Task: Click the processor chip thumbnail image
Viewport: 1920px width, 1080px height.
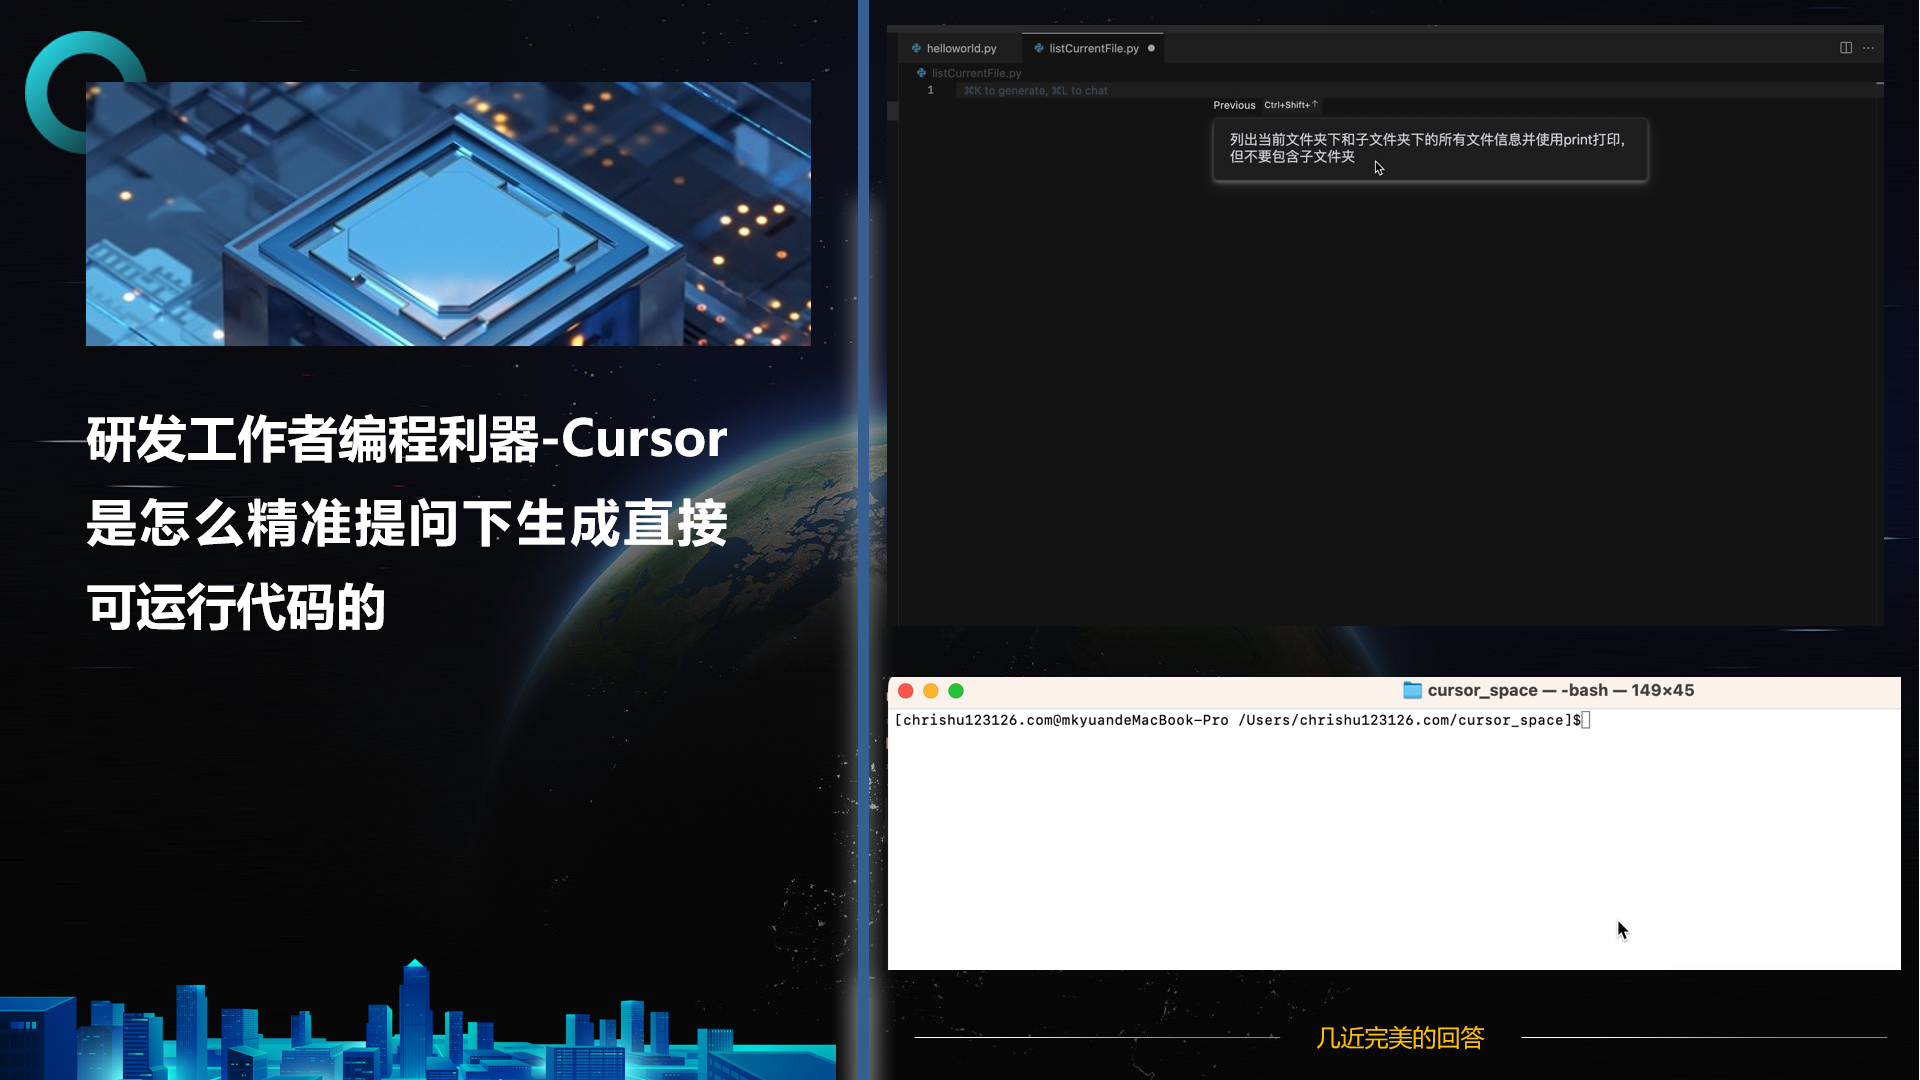Action: pyautogui.click(x=448, y=214)
